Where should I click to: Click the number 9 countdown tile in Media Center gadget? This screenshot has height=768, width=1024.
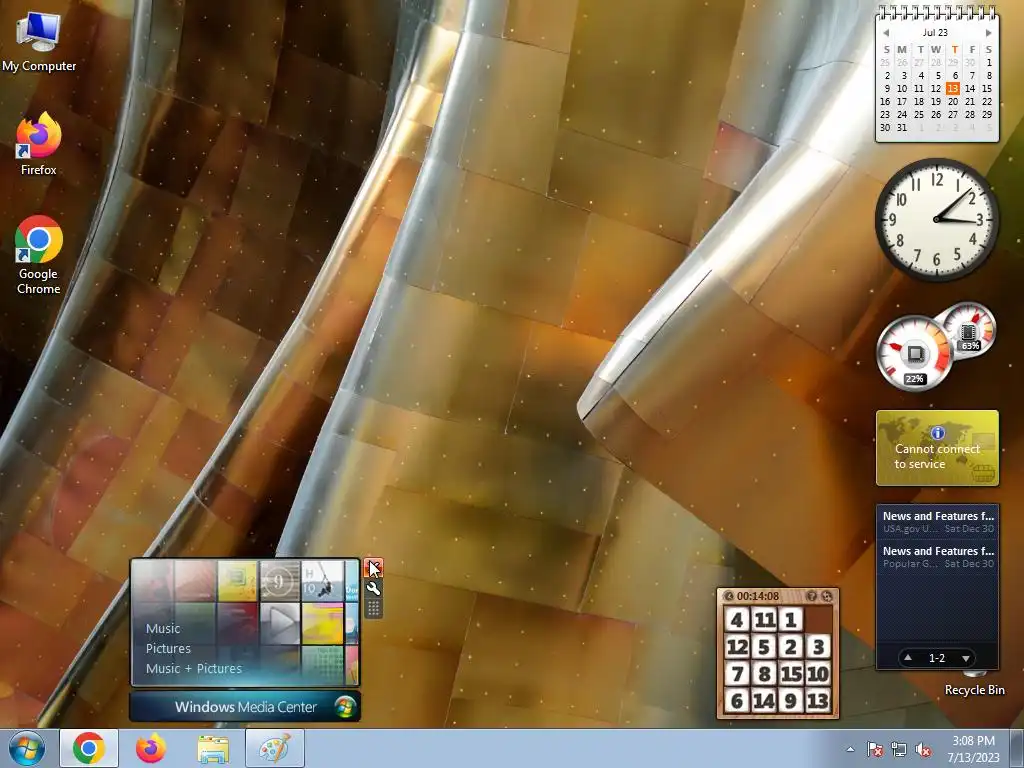pos(280,581)
